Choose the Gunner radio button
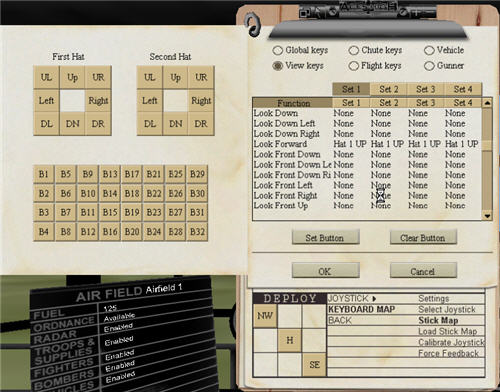 click(x=429, y=66)
